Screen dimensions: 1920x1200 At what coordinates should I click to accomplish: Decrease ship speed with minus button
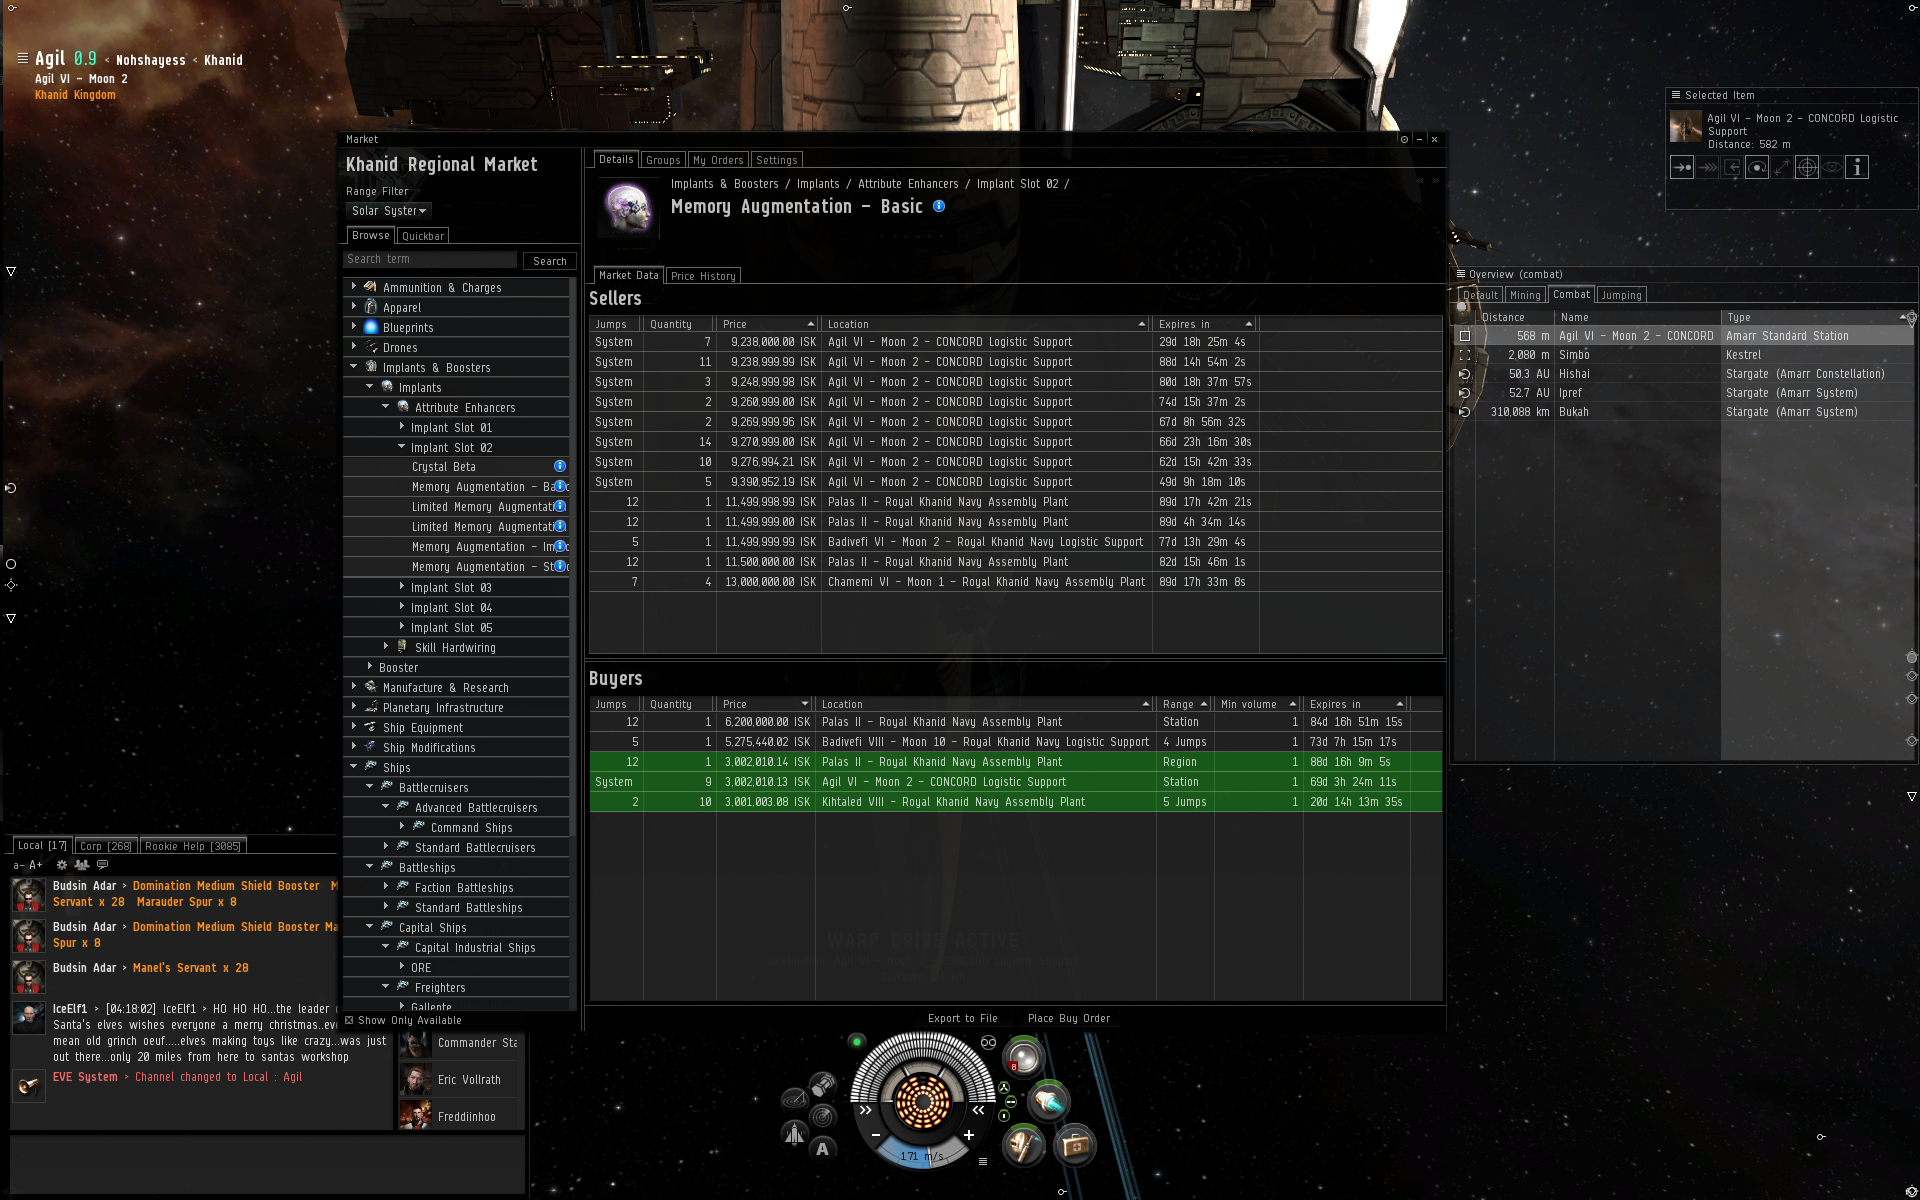pyautogui.click(x=876, y=1135)
